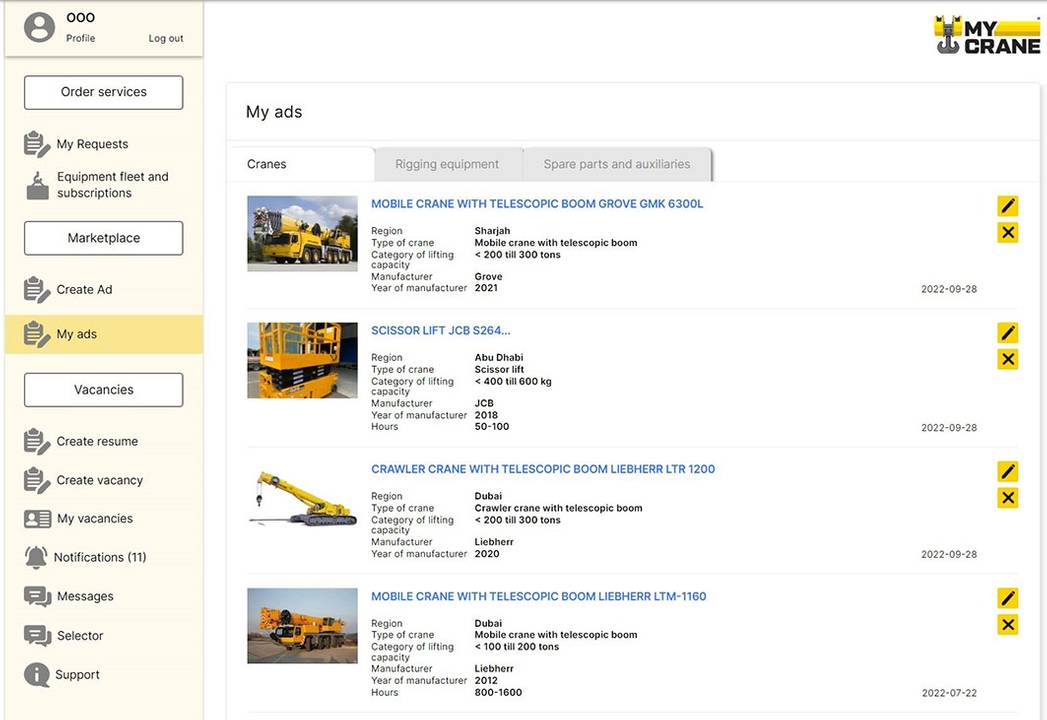The height and width of the screenshot is (720, 1047).
Task: Open Equipment fleet and subscriptions
Action: click(x=112, y=185)
